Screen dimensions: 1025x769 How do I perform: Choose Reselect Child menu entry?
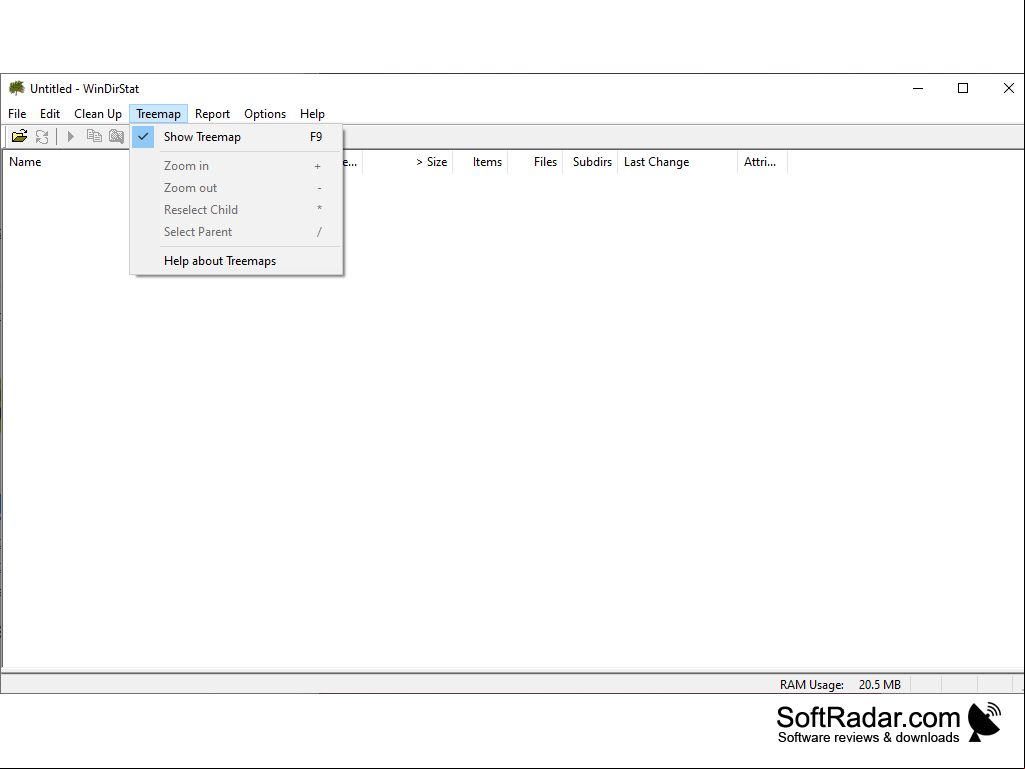click(236, 210)
